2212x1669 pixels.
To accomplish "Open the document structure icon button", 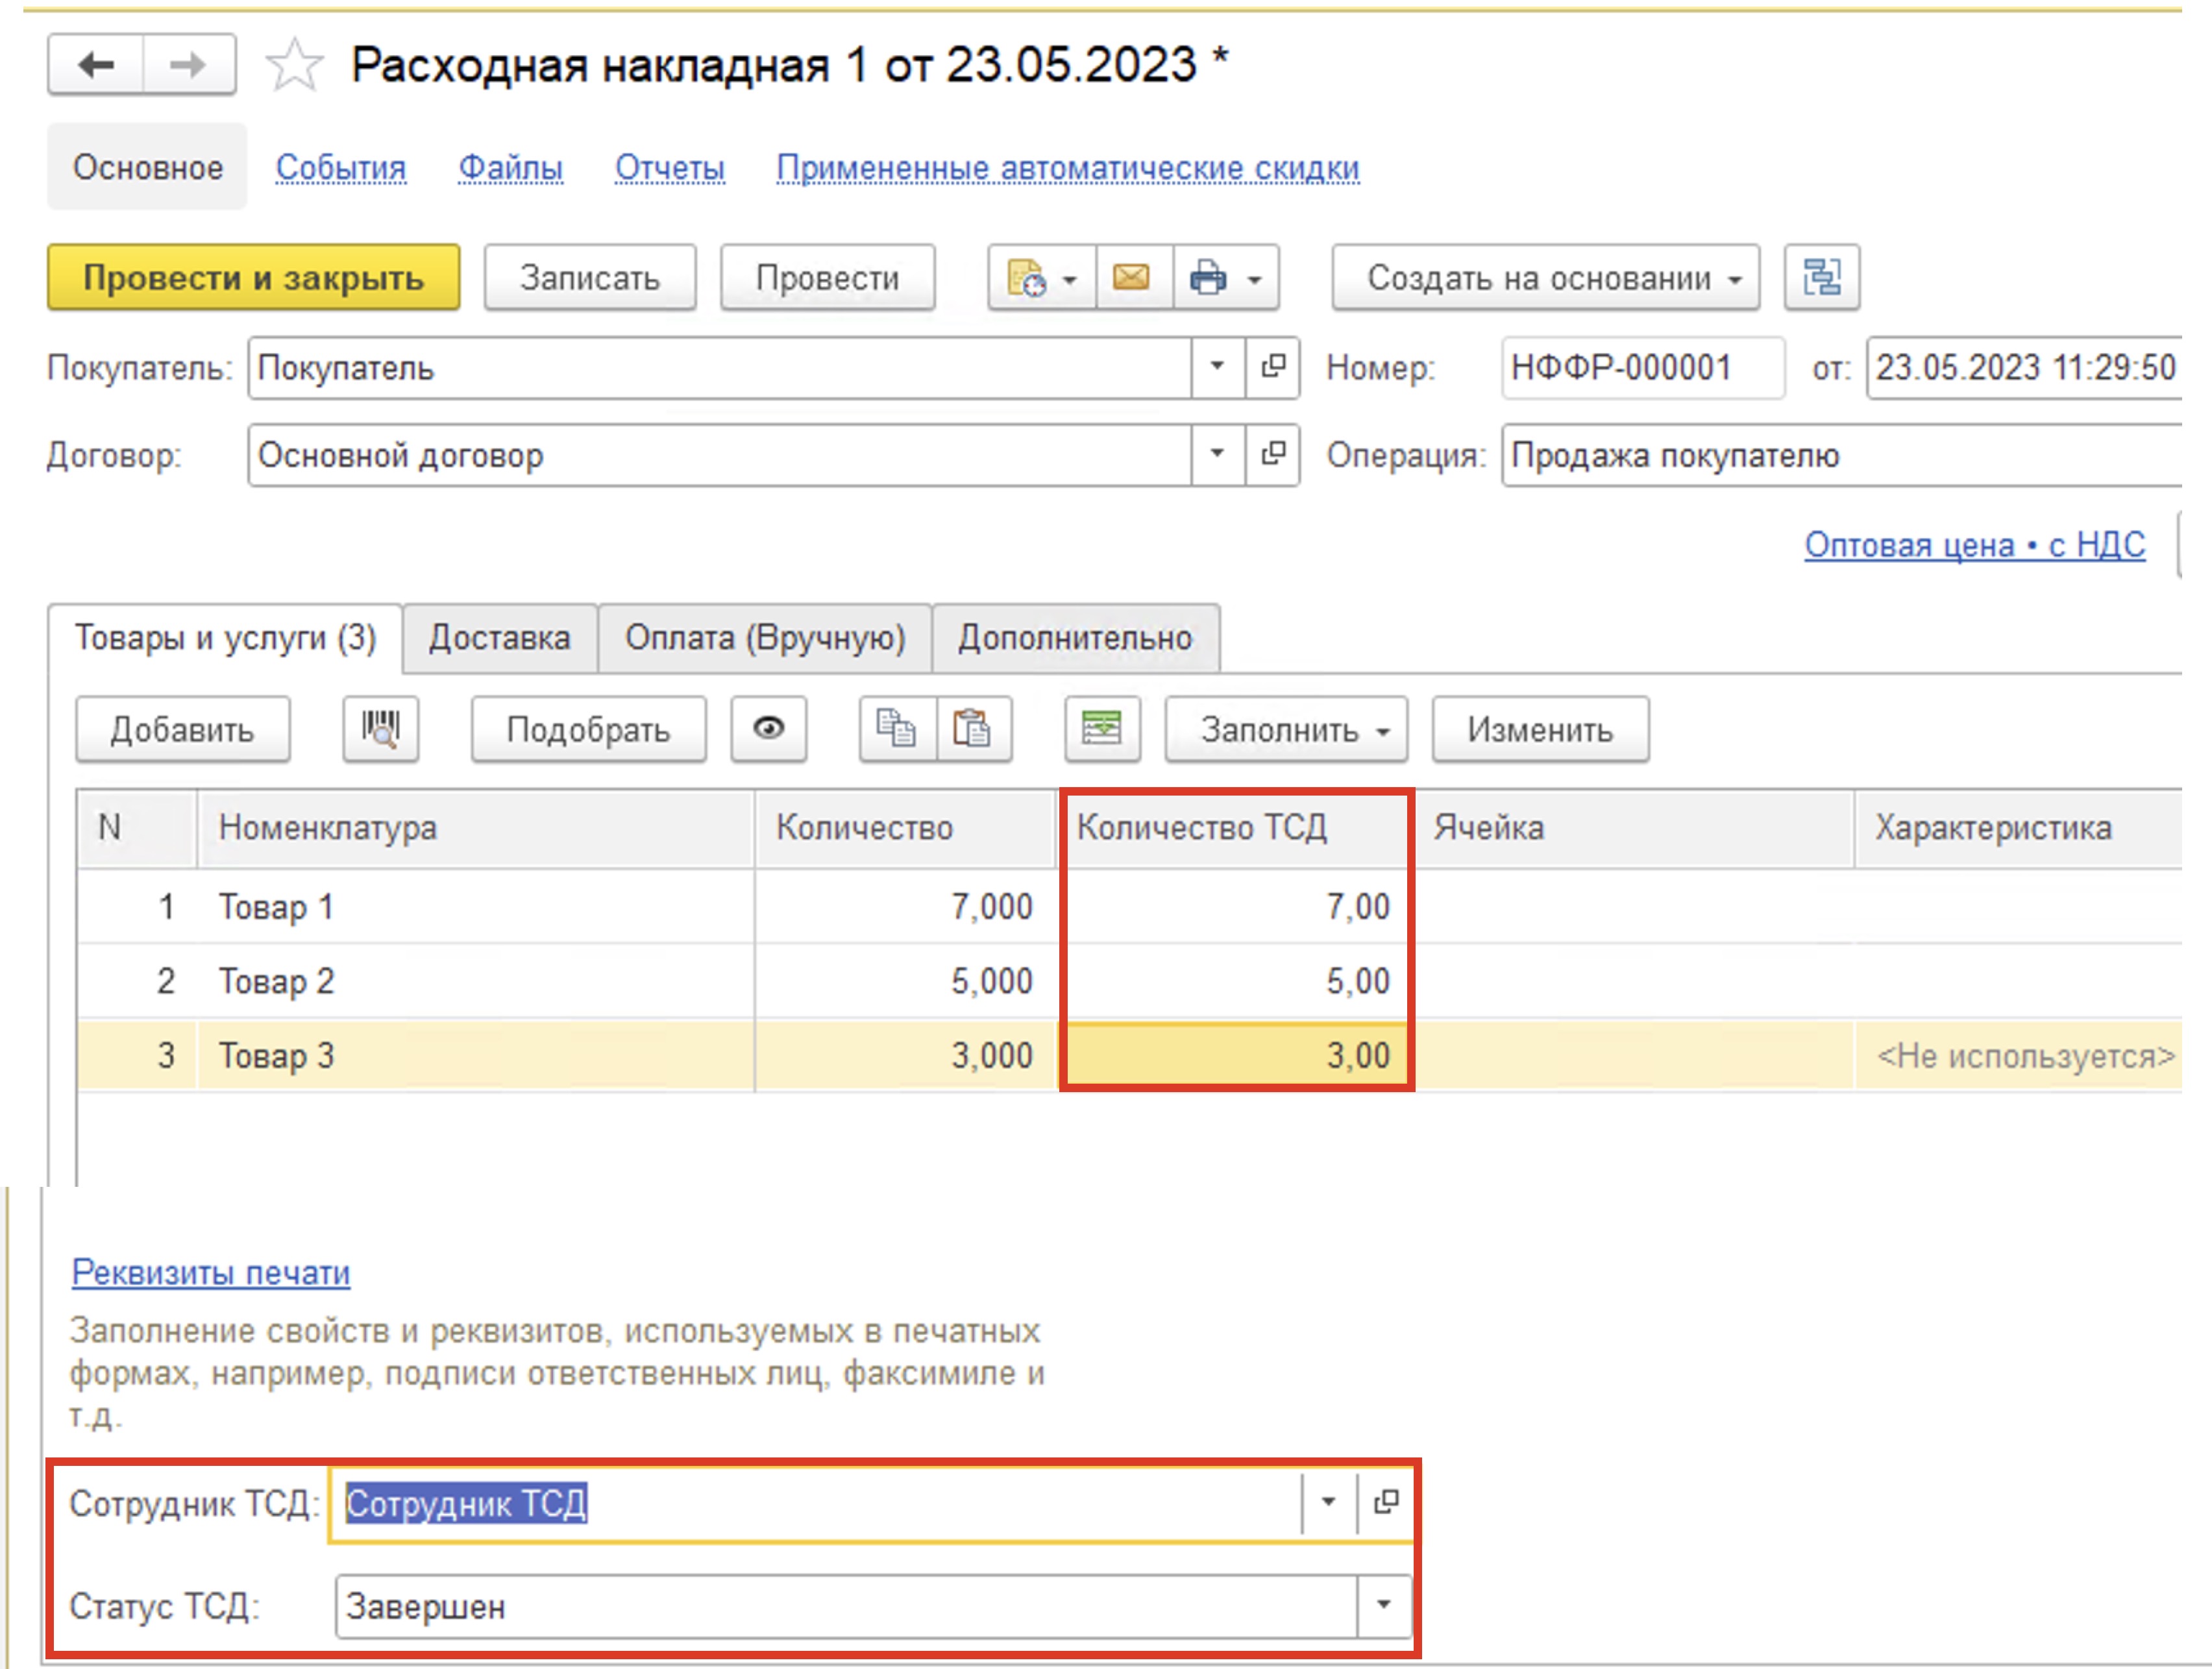I will coord(1822,278).
